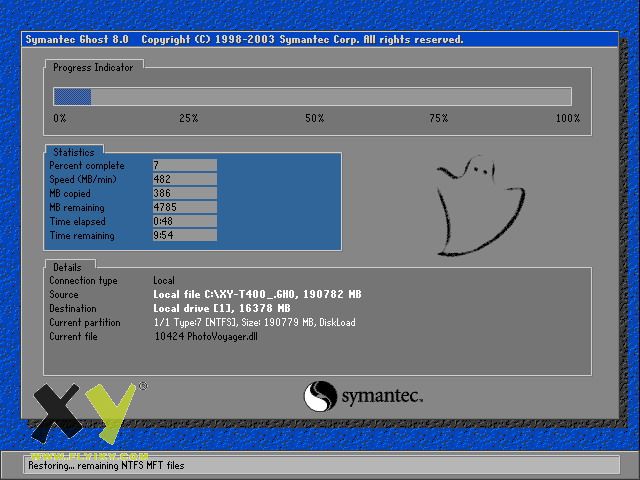The image size is (640, 480).
Task: Click the Symantec yin-yang logo
Action: (x=320, y=396)
